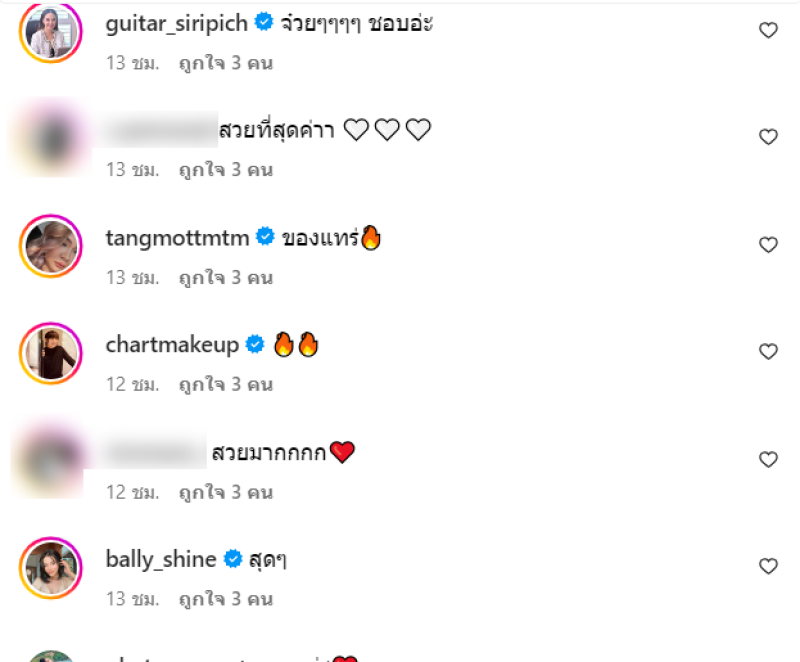This screenshot has height=662, width=800.
Task: Click the 12 ชม. timestamp under chartmakeup
Action: [133, 385]
